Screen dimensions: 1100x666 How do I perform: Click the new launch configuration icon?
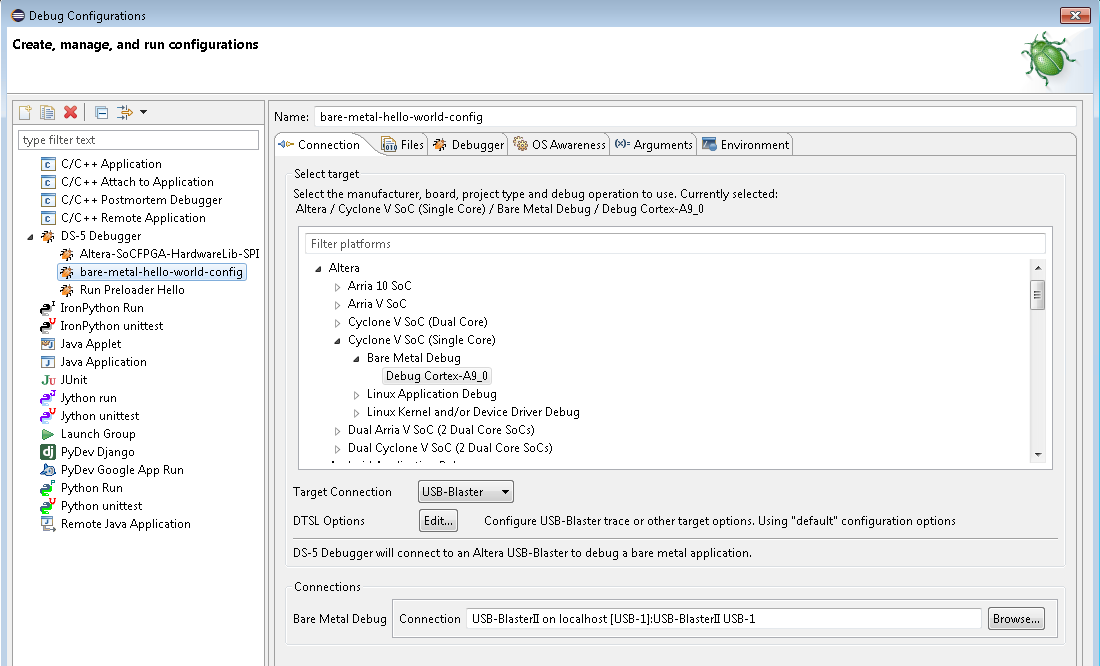26,112
